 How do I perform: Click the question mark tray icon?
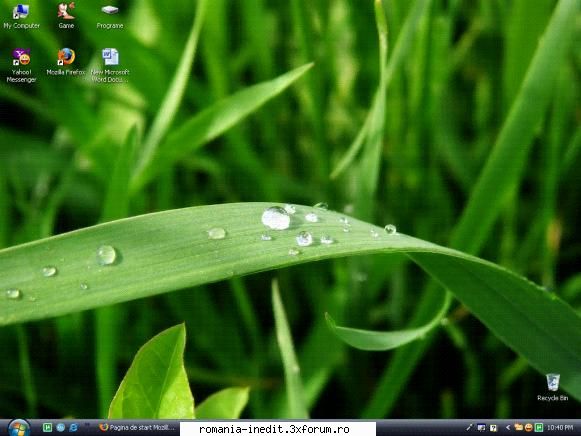pyautogui.click(x=493, y=428)
